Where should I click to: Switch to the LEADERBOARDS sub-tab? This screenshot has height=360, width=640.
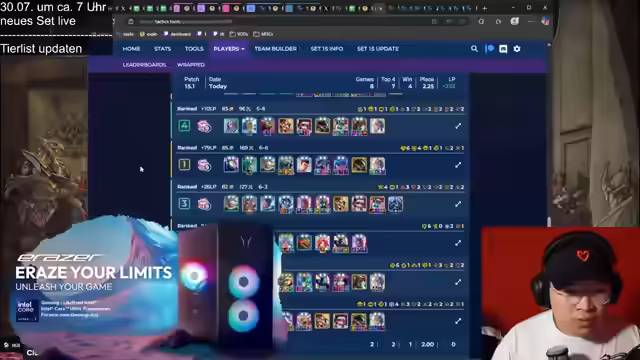coord(144,65)
